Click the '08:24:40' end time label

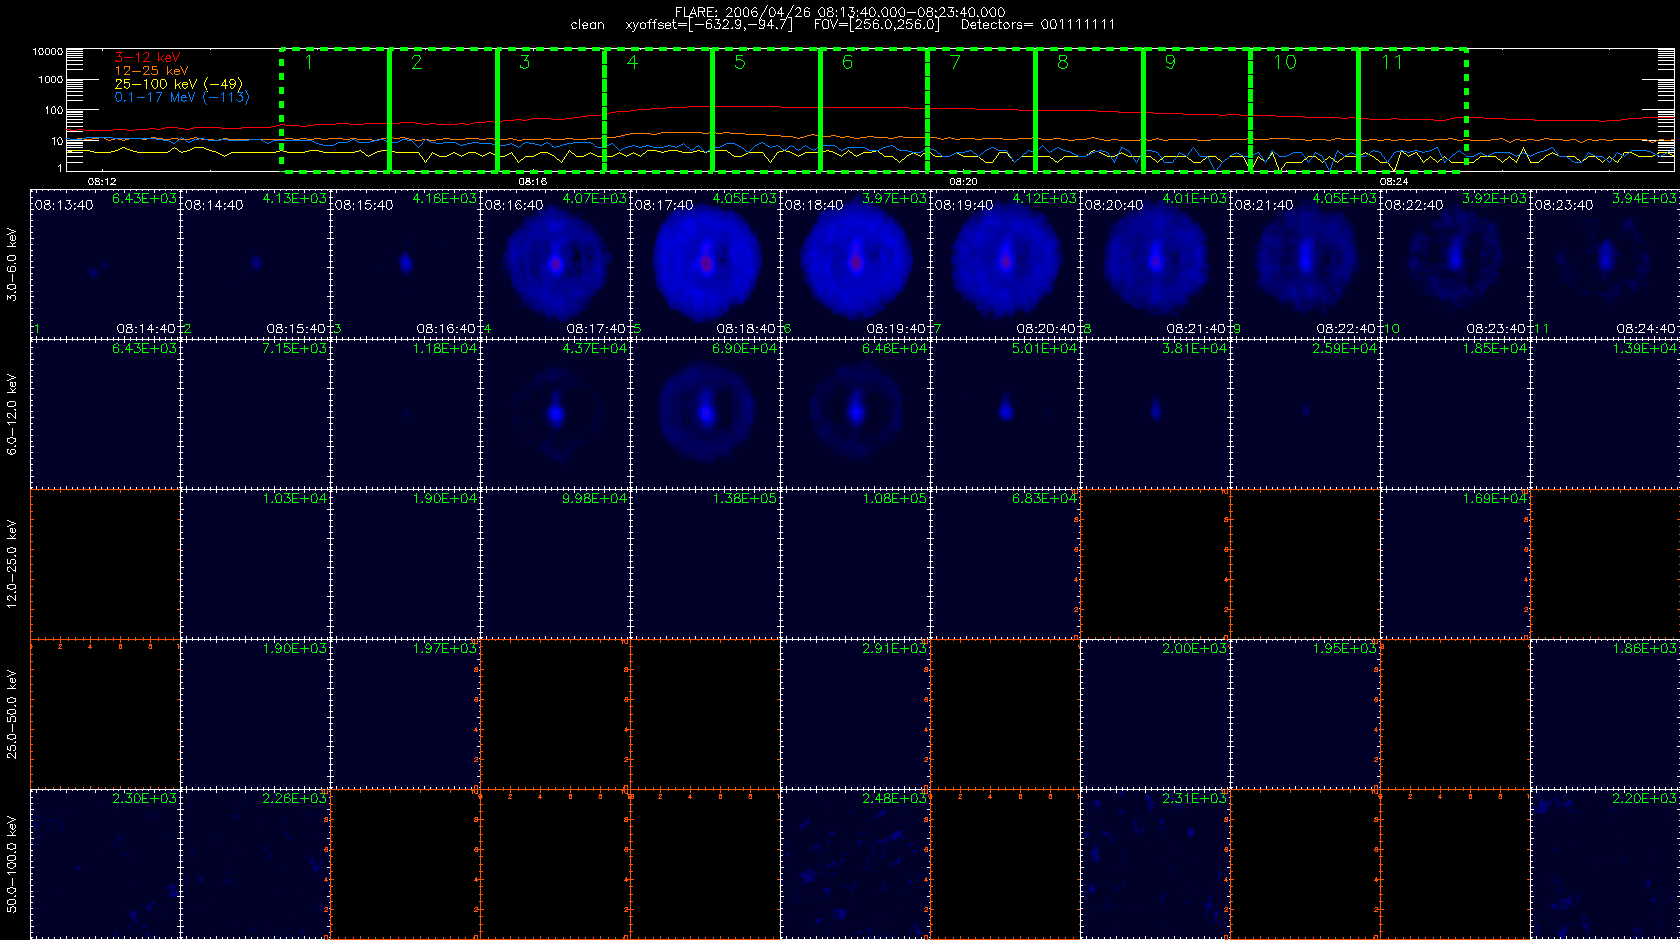(x=1646, y=328)
